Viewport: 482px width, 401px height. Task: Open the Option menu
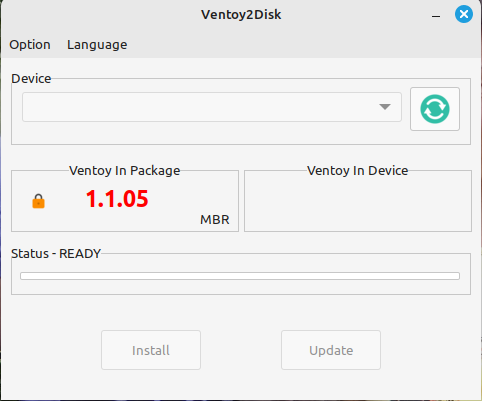point(30,45)
